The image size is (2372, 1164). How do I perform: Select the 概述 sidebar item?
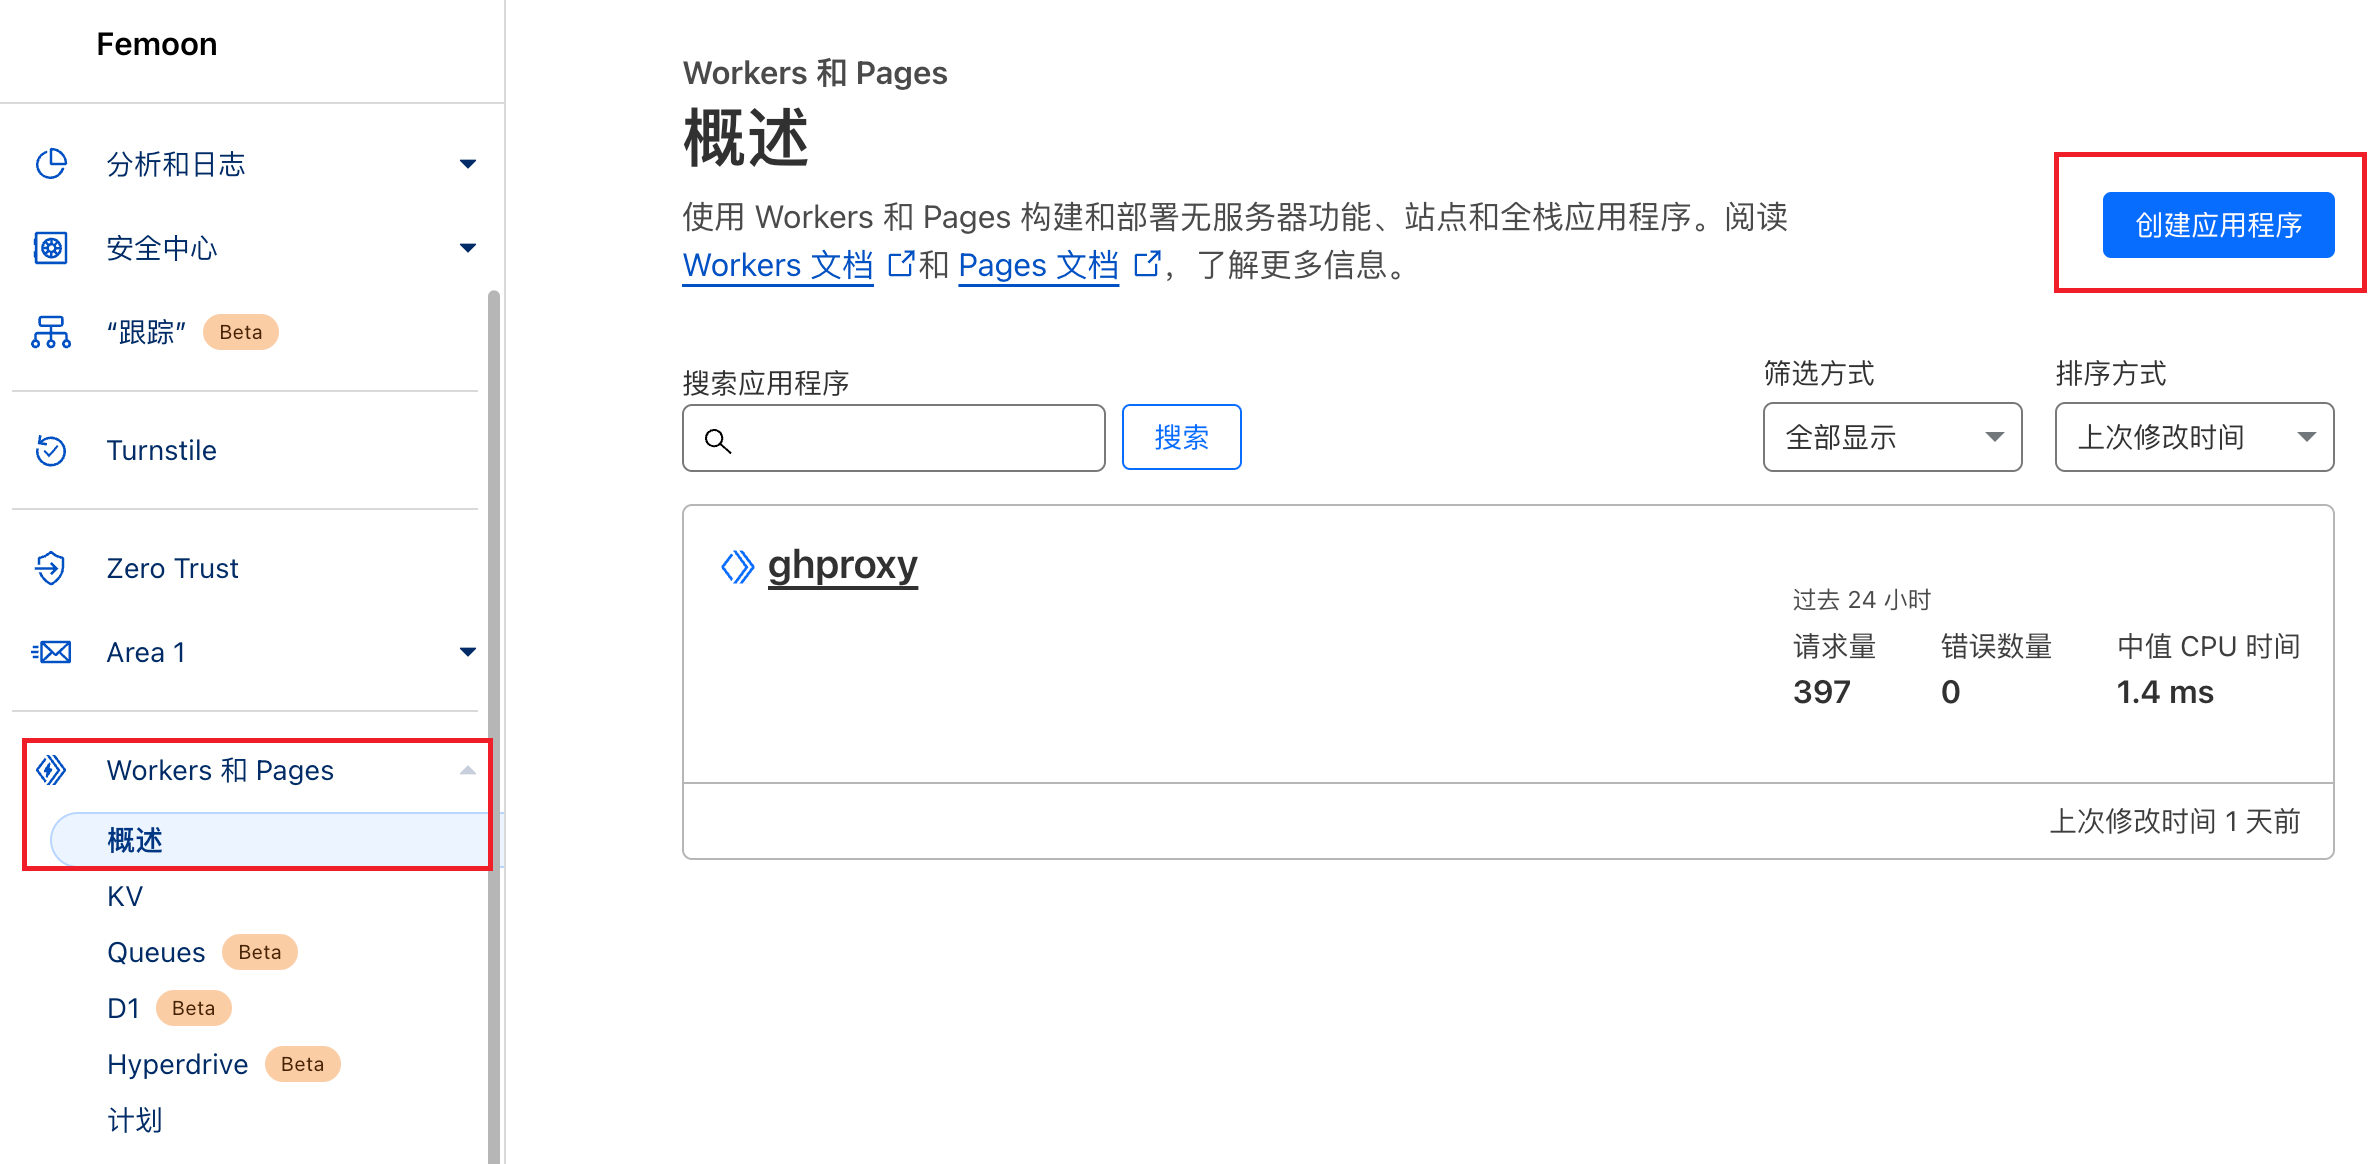coord(134,839)
